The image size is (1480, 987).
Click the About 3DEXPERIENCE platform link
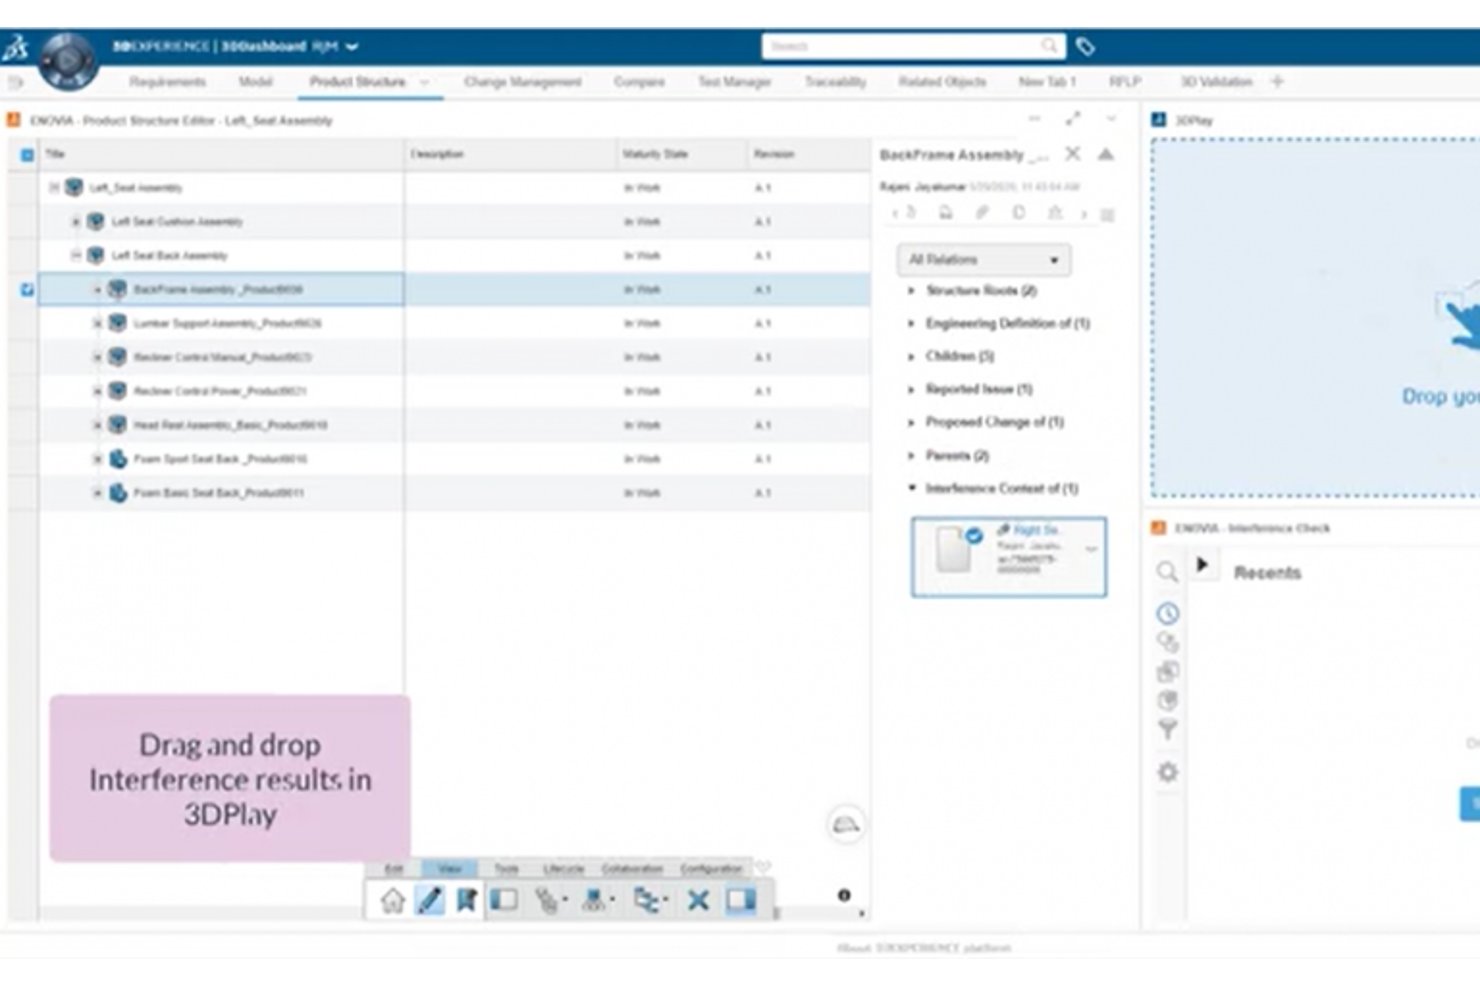[923, 947]
